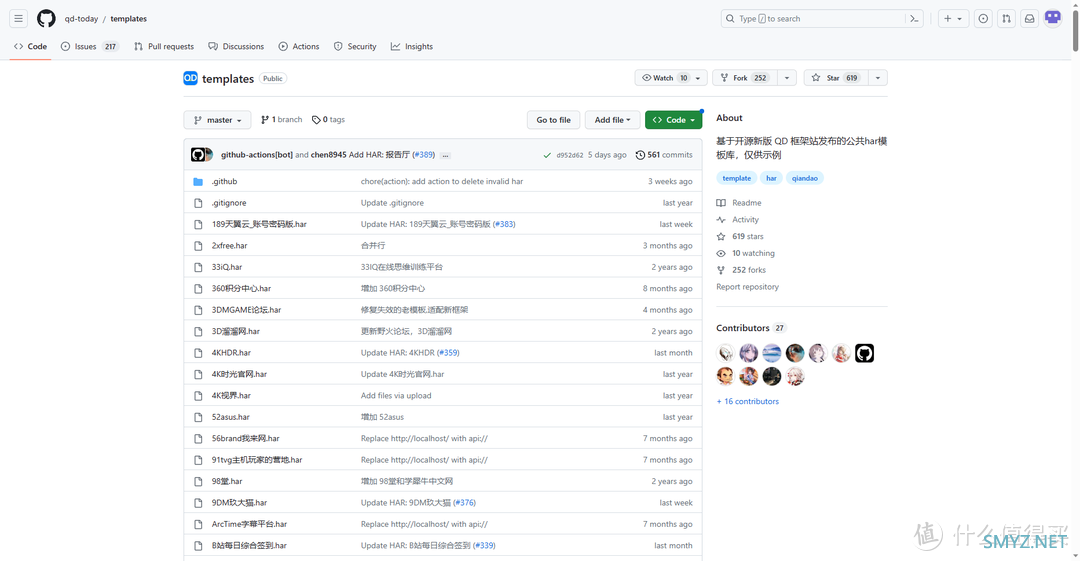Open the green Code dropdown

(x=674, y=120)
